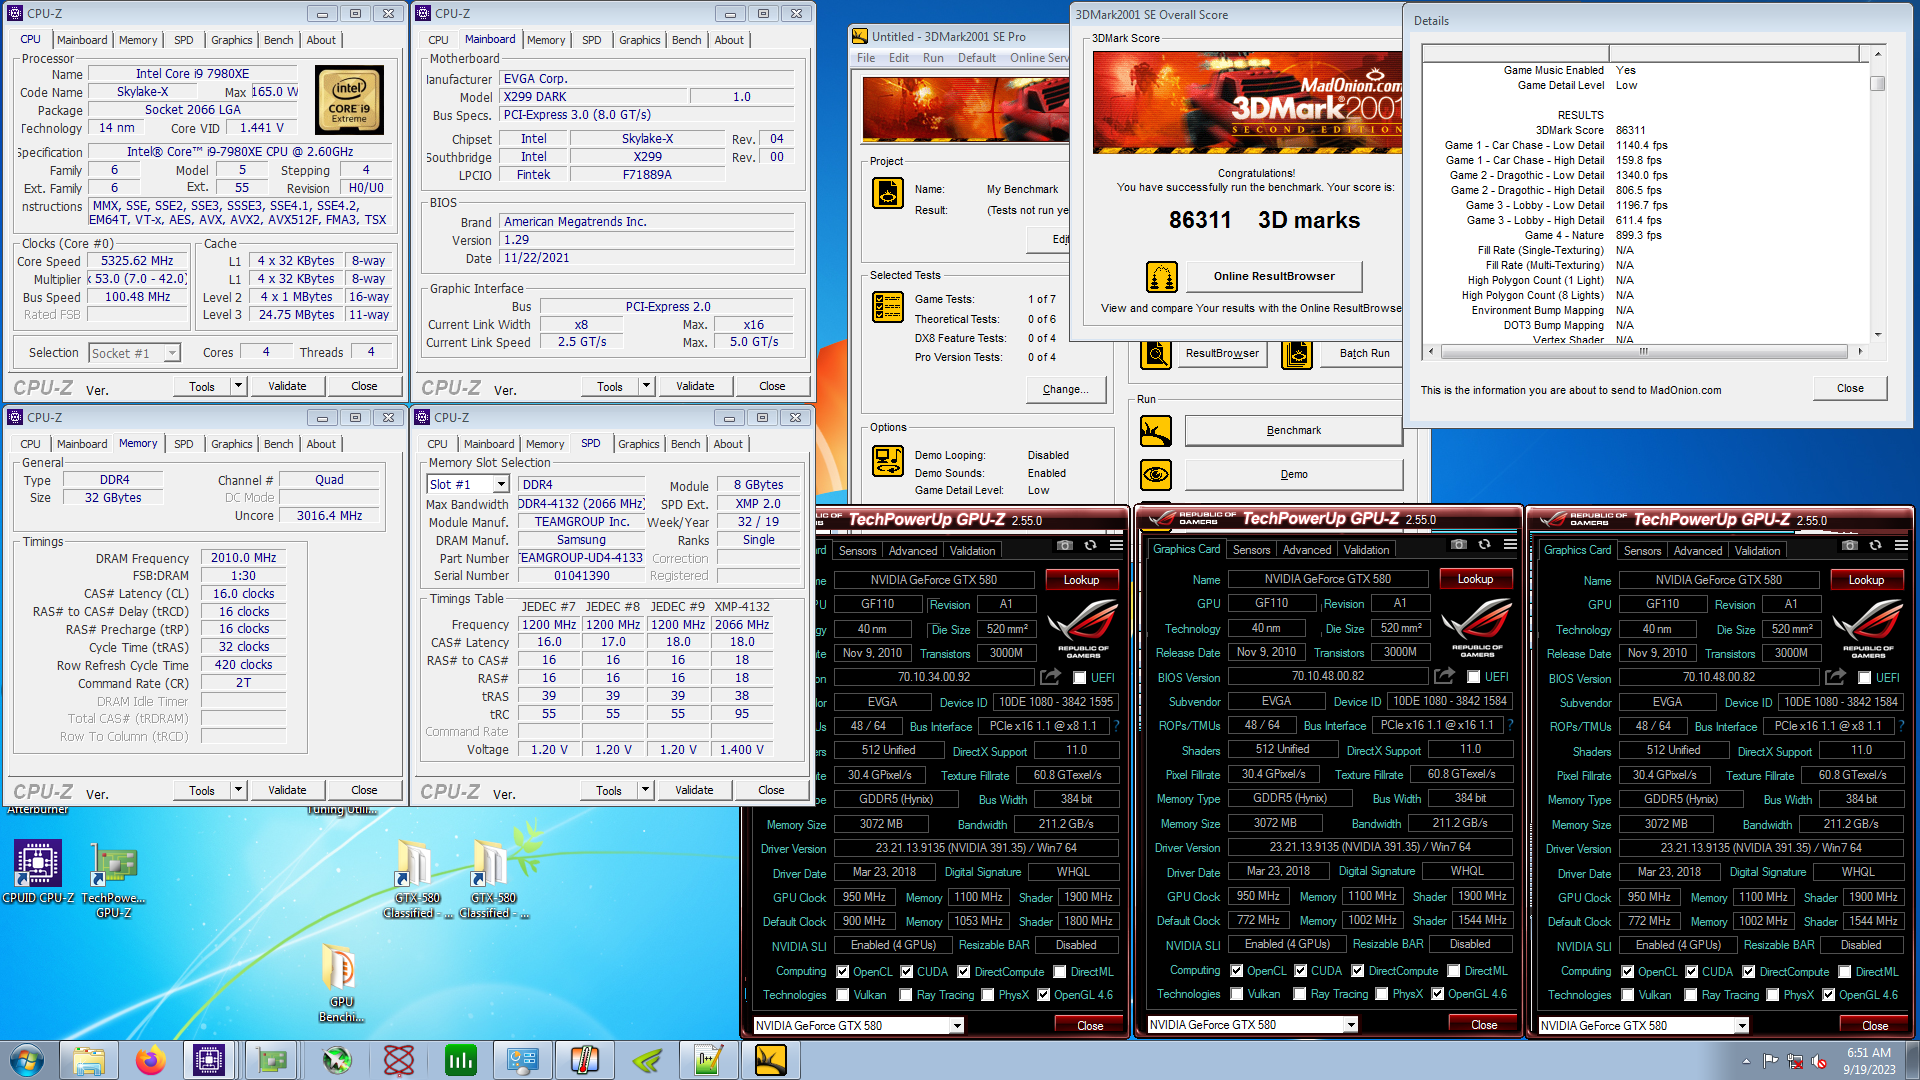The image size is (1920, 1080).
Task: Launch Firefox from the taskbar
Action: click(151, 1060)
